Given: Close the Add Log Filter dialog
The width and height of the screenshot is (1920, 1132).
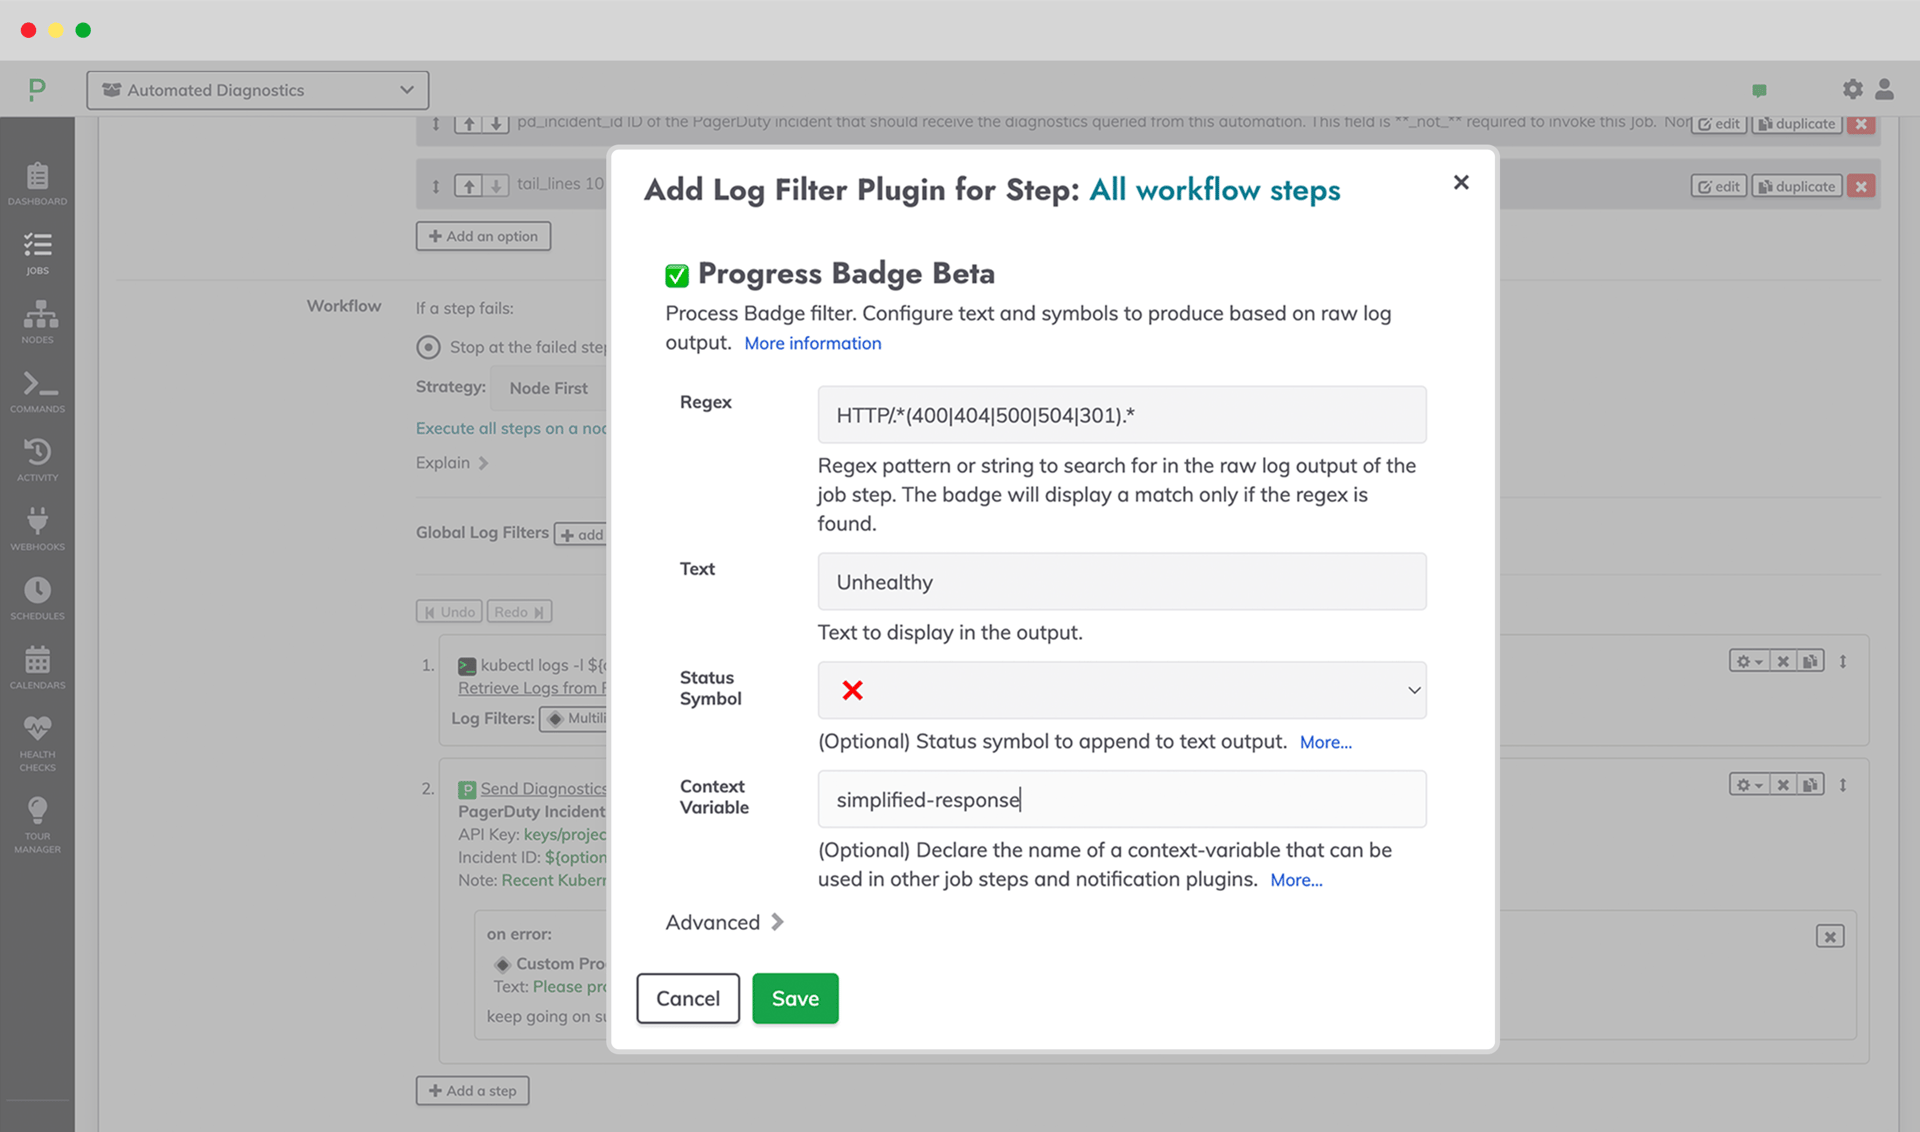Looking at the screenshot, I should tap(1461, 182).
